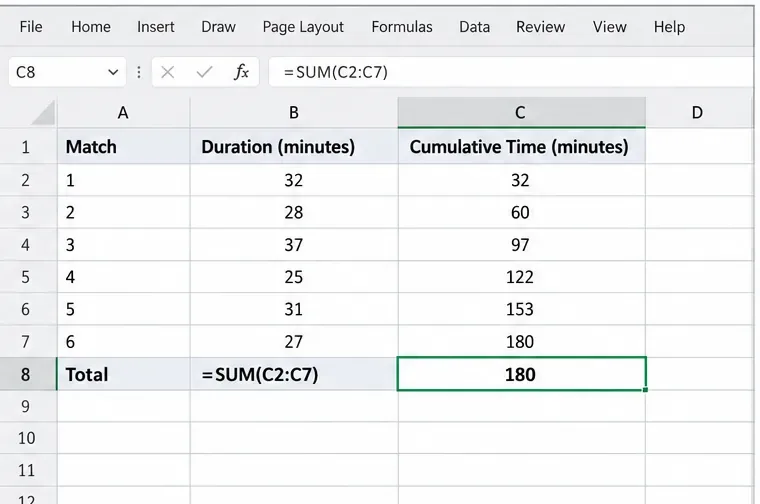Click duration value 37
The height and width of the screenshot is (504, 760).
[x=294, y=245]
